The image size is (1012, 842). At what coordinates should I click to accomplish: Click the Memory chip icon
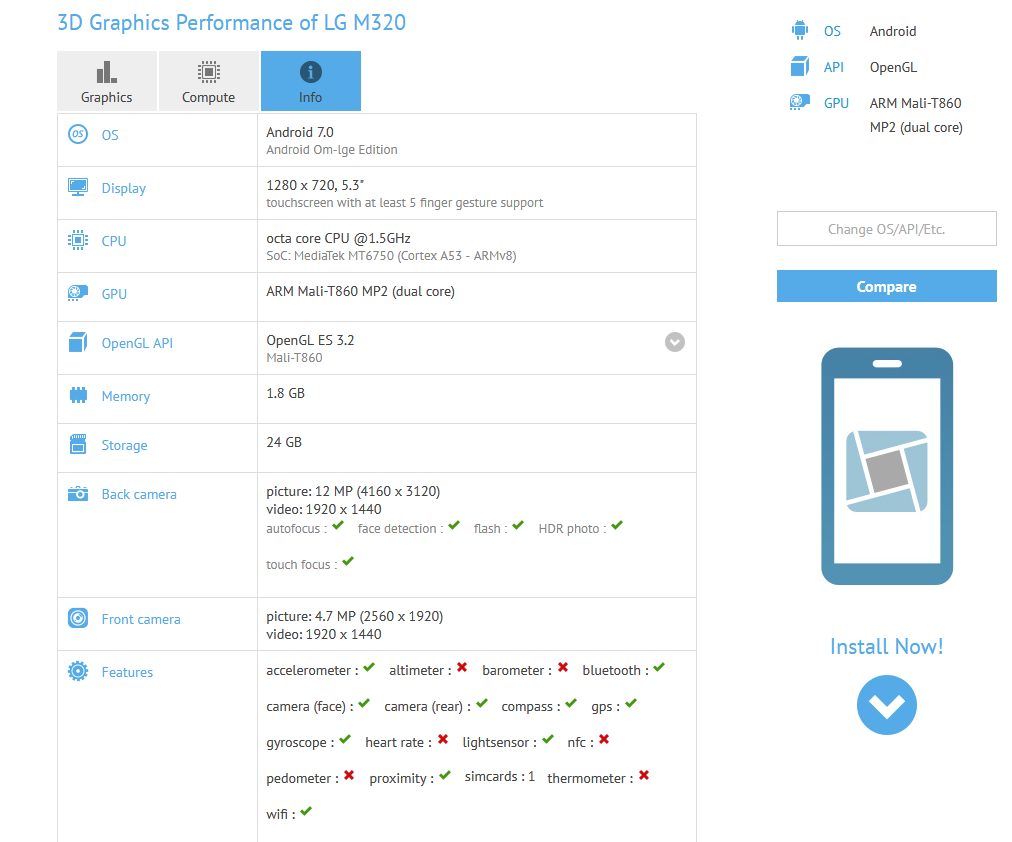pyautogui.click(x=78, y=396)
